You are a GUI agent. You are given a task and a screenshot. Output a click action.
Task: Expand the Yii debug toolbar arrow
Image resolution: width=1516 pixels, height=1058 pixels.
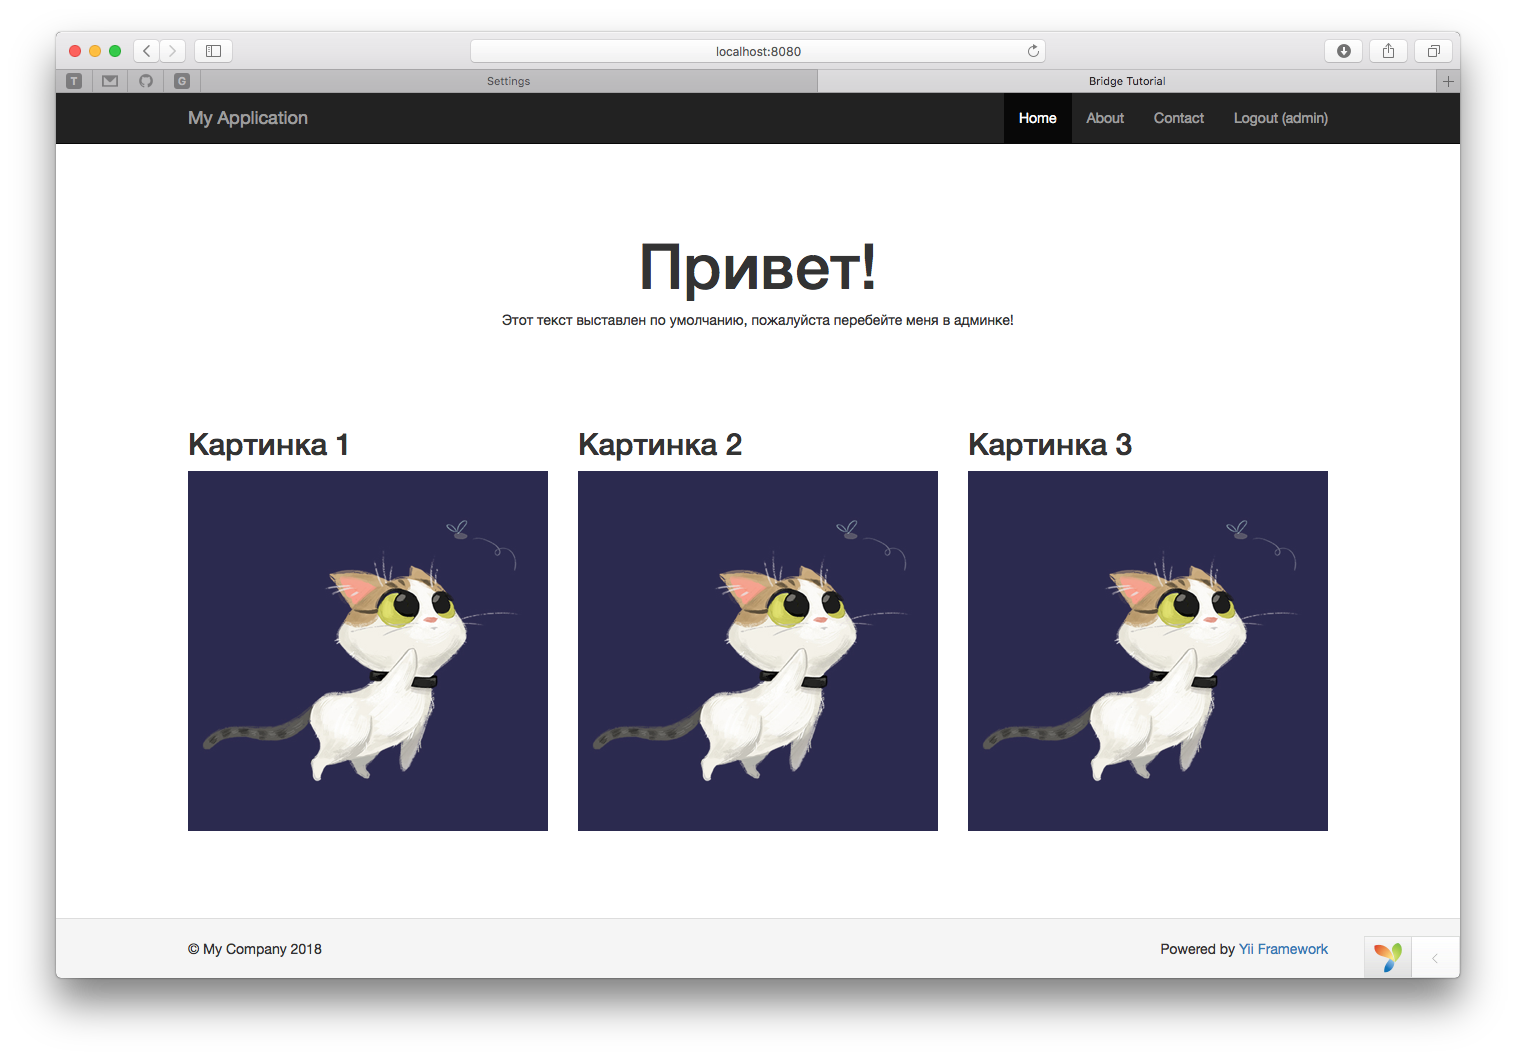(1435, 958)
